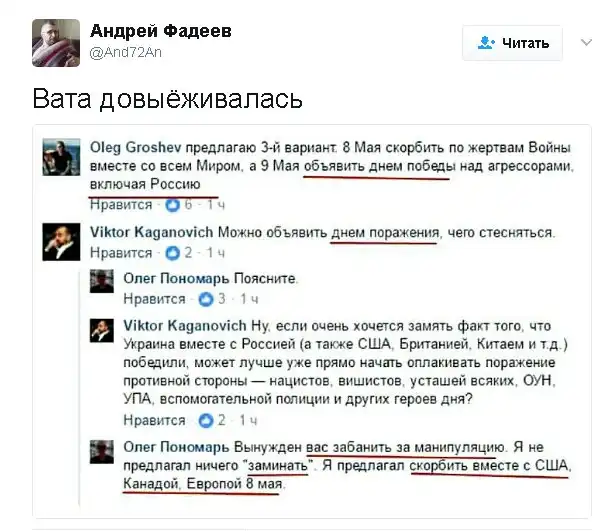Click Oleg Groshev's avatar picture
The width and height of the screenshot is (616, 531).
point(61,157)
